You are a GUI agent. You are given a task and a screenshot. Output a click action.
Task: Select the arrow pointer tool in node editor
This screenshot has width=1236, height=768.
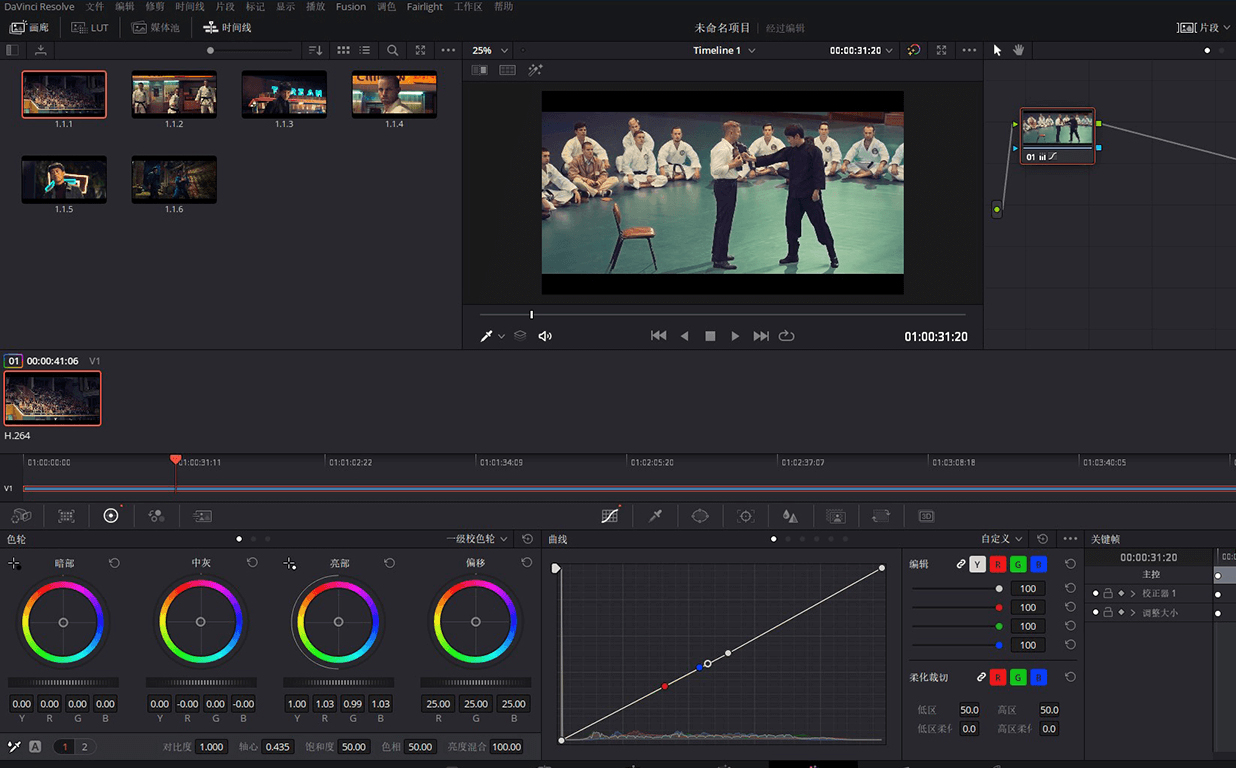997,50
